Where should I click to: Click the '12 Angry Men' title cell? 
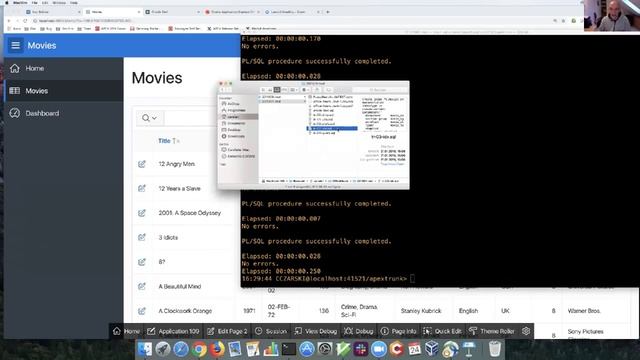[176, 164]
